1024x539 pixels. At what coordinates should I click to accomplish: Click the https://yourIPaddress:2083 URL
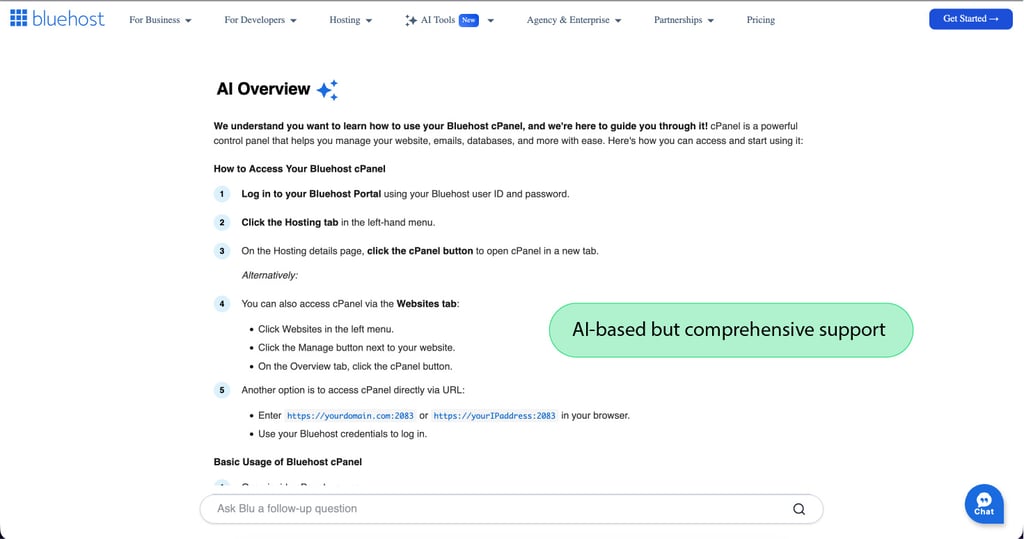click(494, 416)
